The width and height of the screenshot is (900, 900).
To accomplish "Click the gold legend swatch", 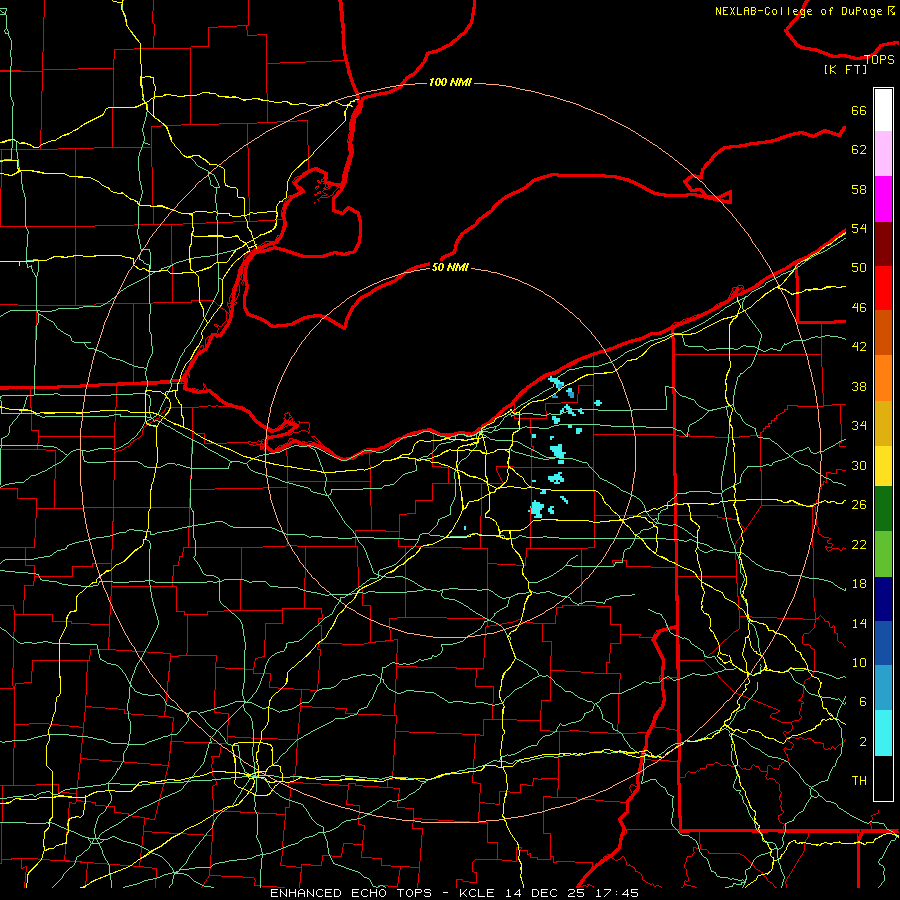I will pyautogui.click(x=883, y=423).
